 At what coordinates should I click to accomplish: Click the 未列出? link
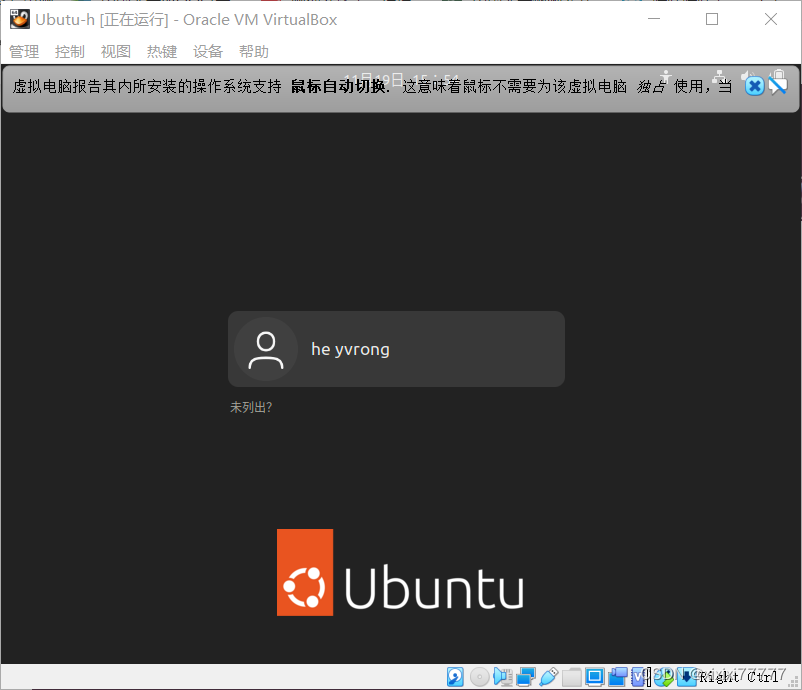click(x=251, y=407)
